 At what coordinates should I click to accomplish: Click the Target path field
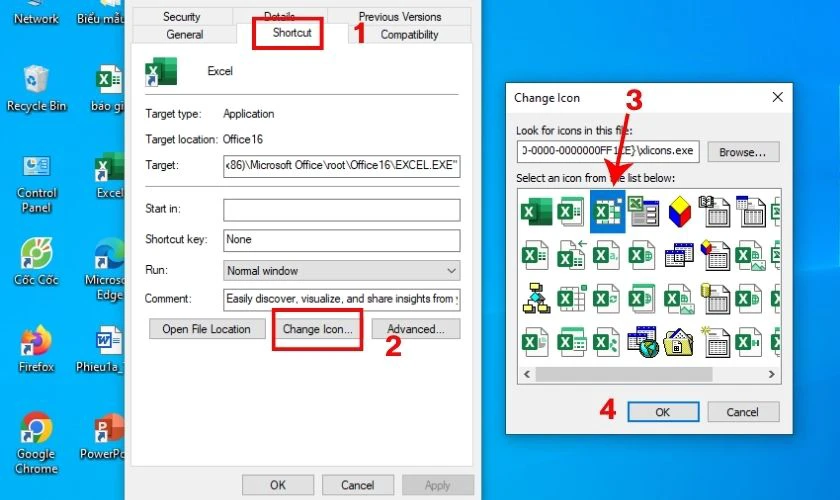point(342,166)
